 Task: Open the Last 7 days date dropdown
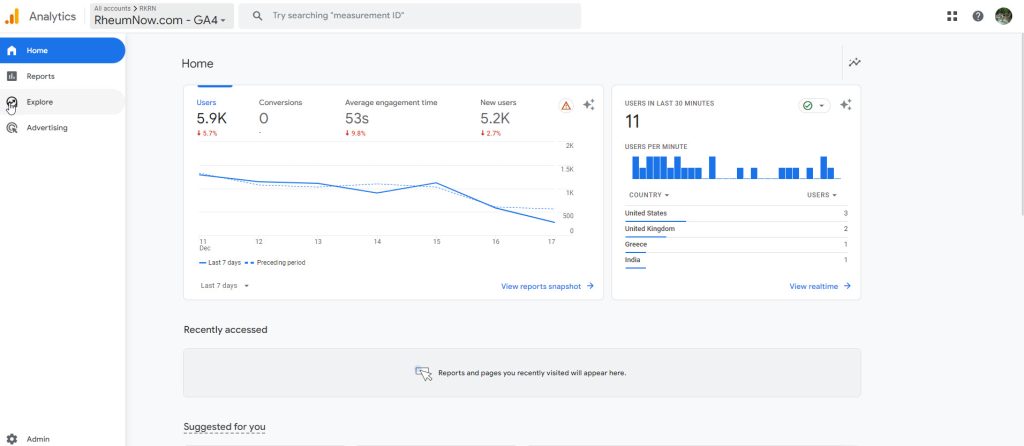click(225, 286)
